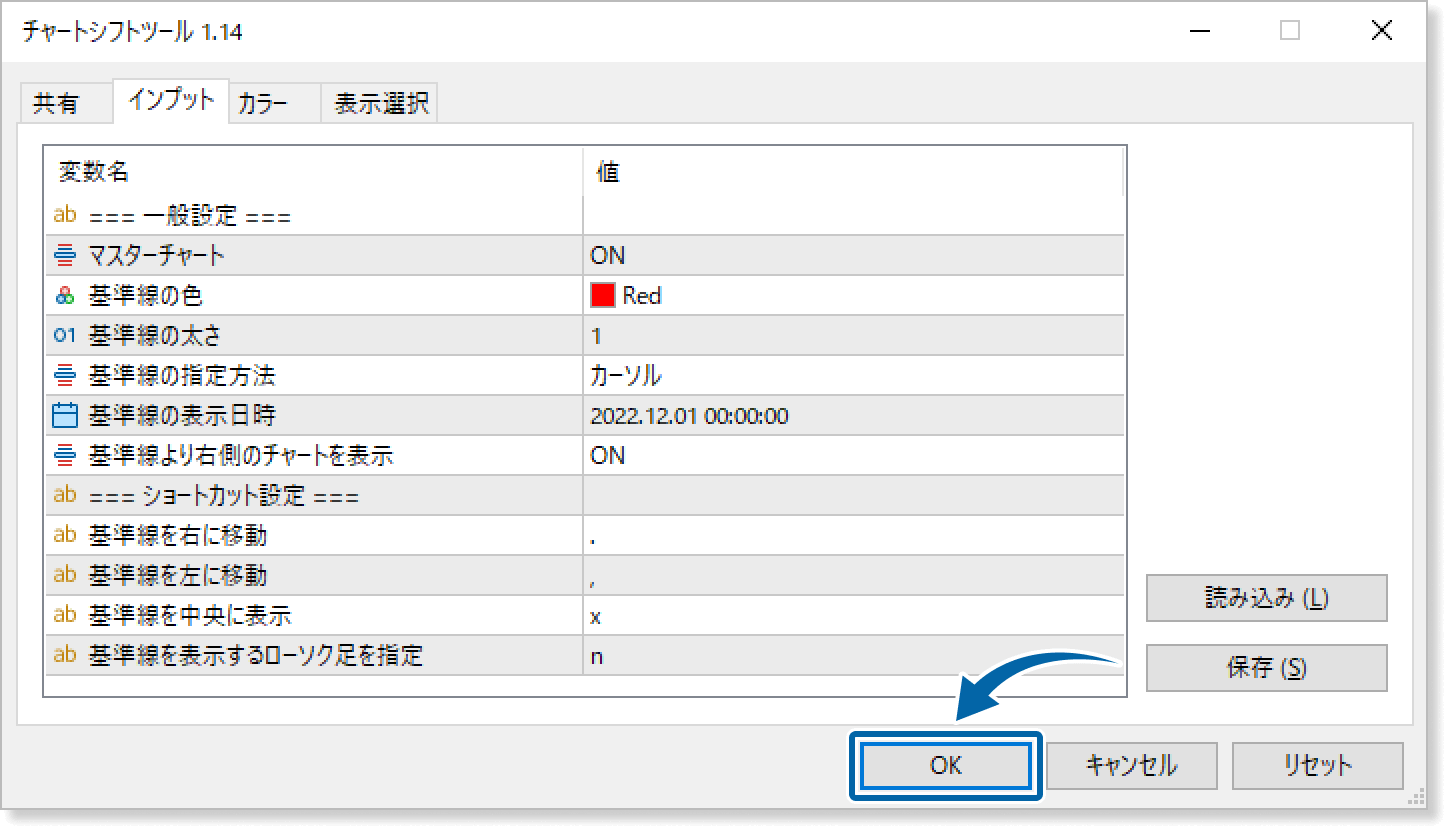Select the 基準線の太さ variable name

(x=155, y=335)
